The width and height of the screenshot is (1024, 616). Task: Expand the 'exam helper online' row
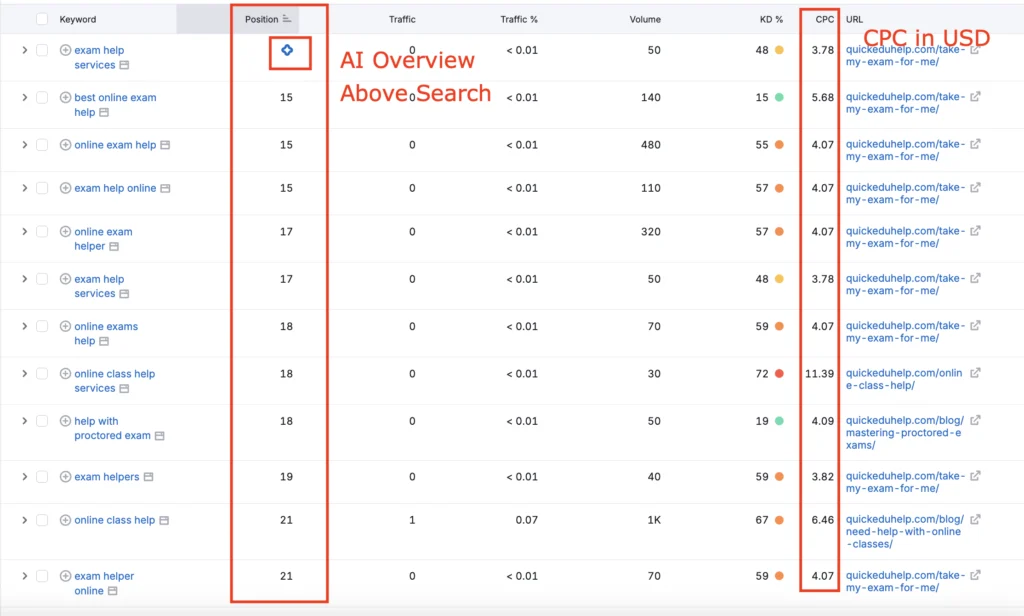tap(24, 576)
